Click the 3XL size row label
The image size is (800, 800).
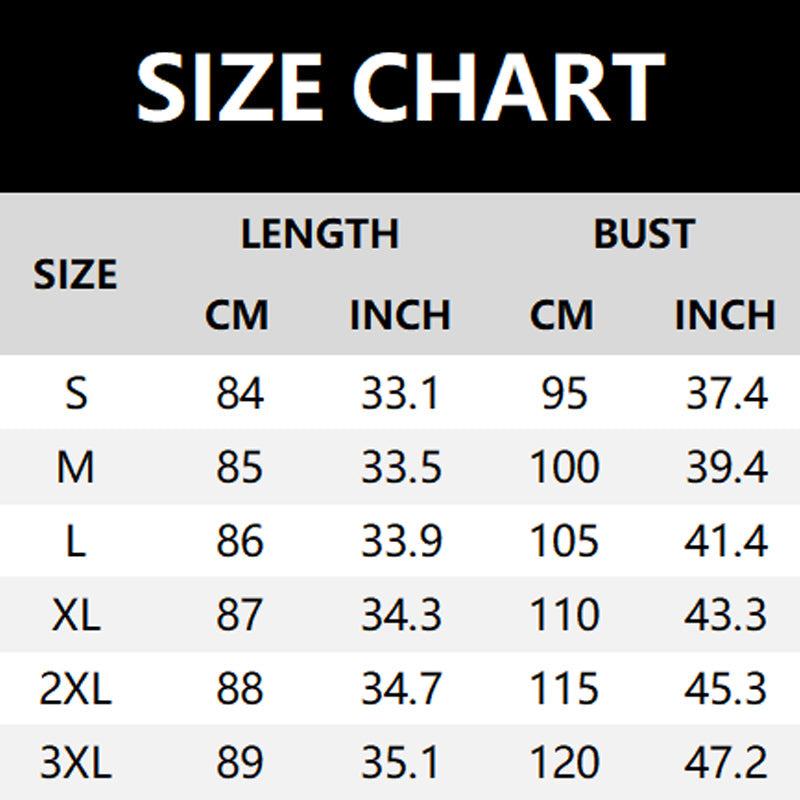tap(76, 762)
